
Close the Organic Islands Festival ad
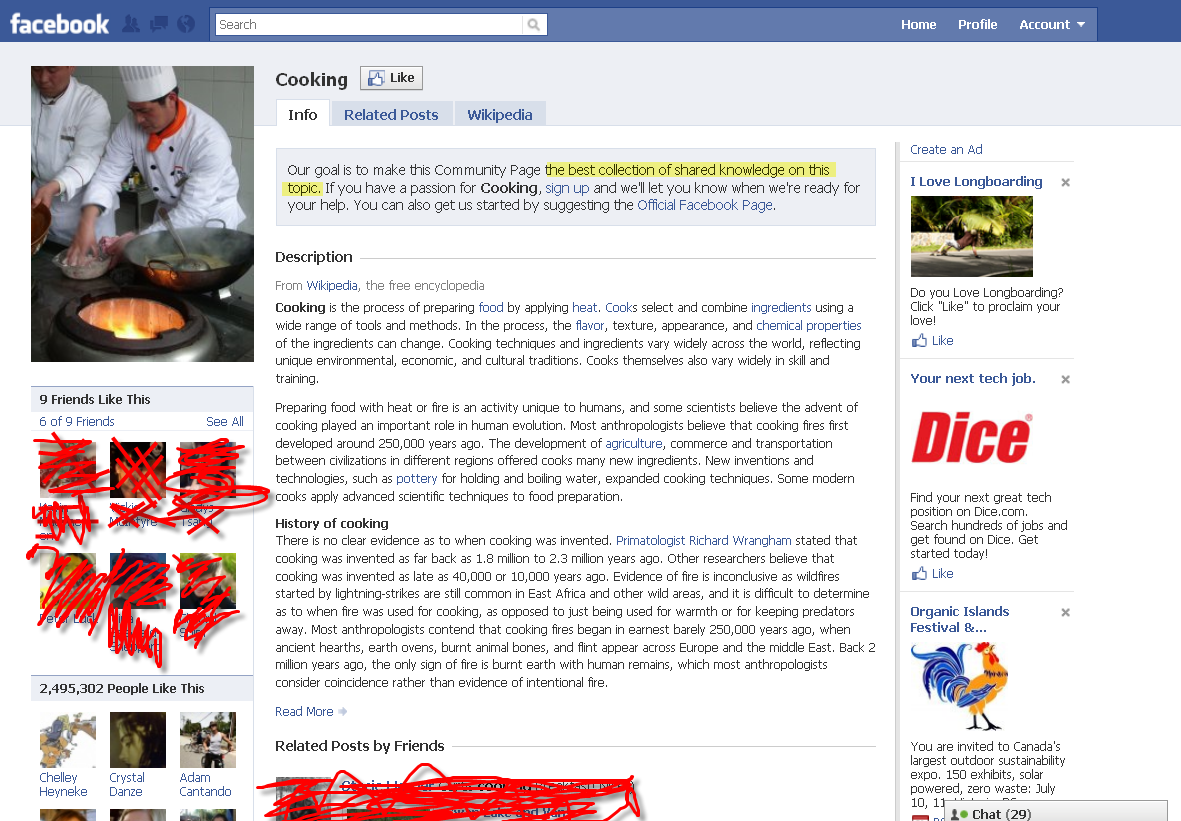(x=1065, y=613)
